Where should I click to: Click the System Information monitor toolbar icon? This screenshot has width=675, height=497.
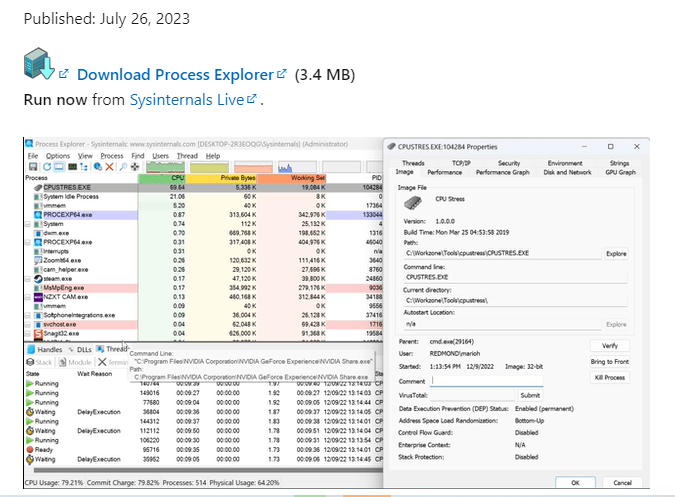[x=59, y=167]
